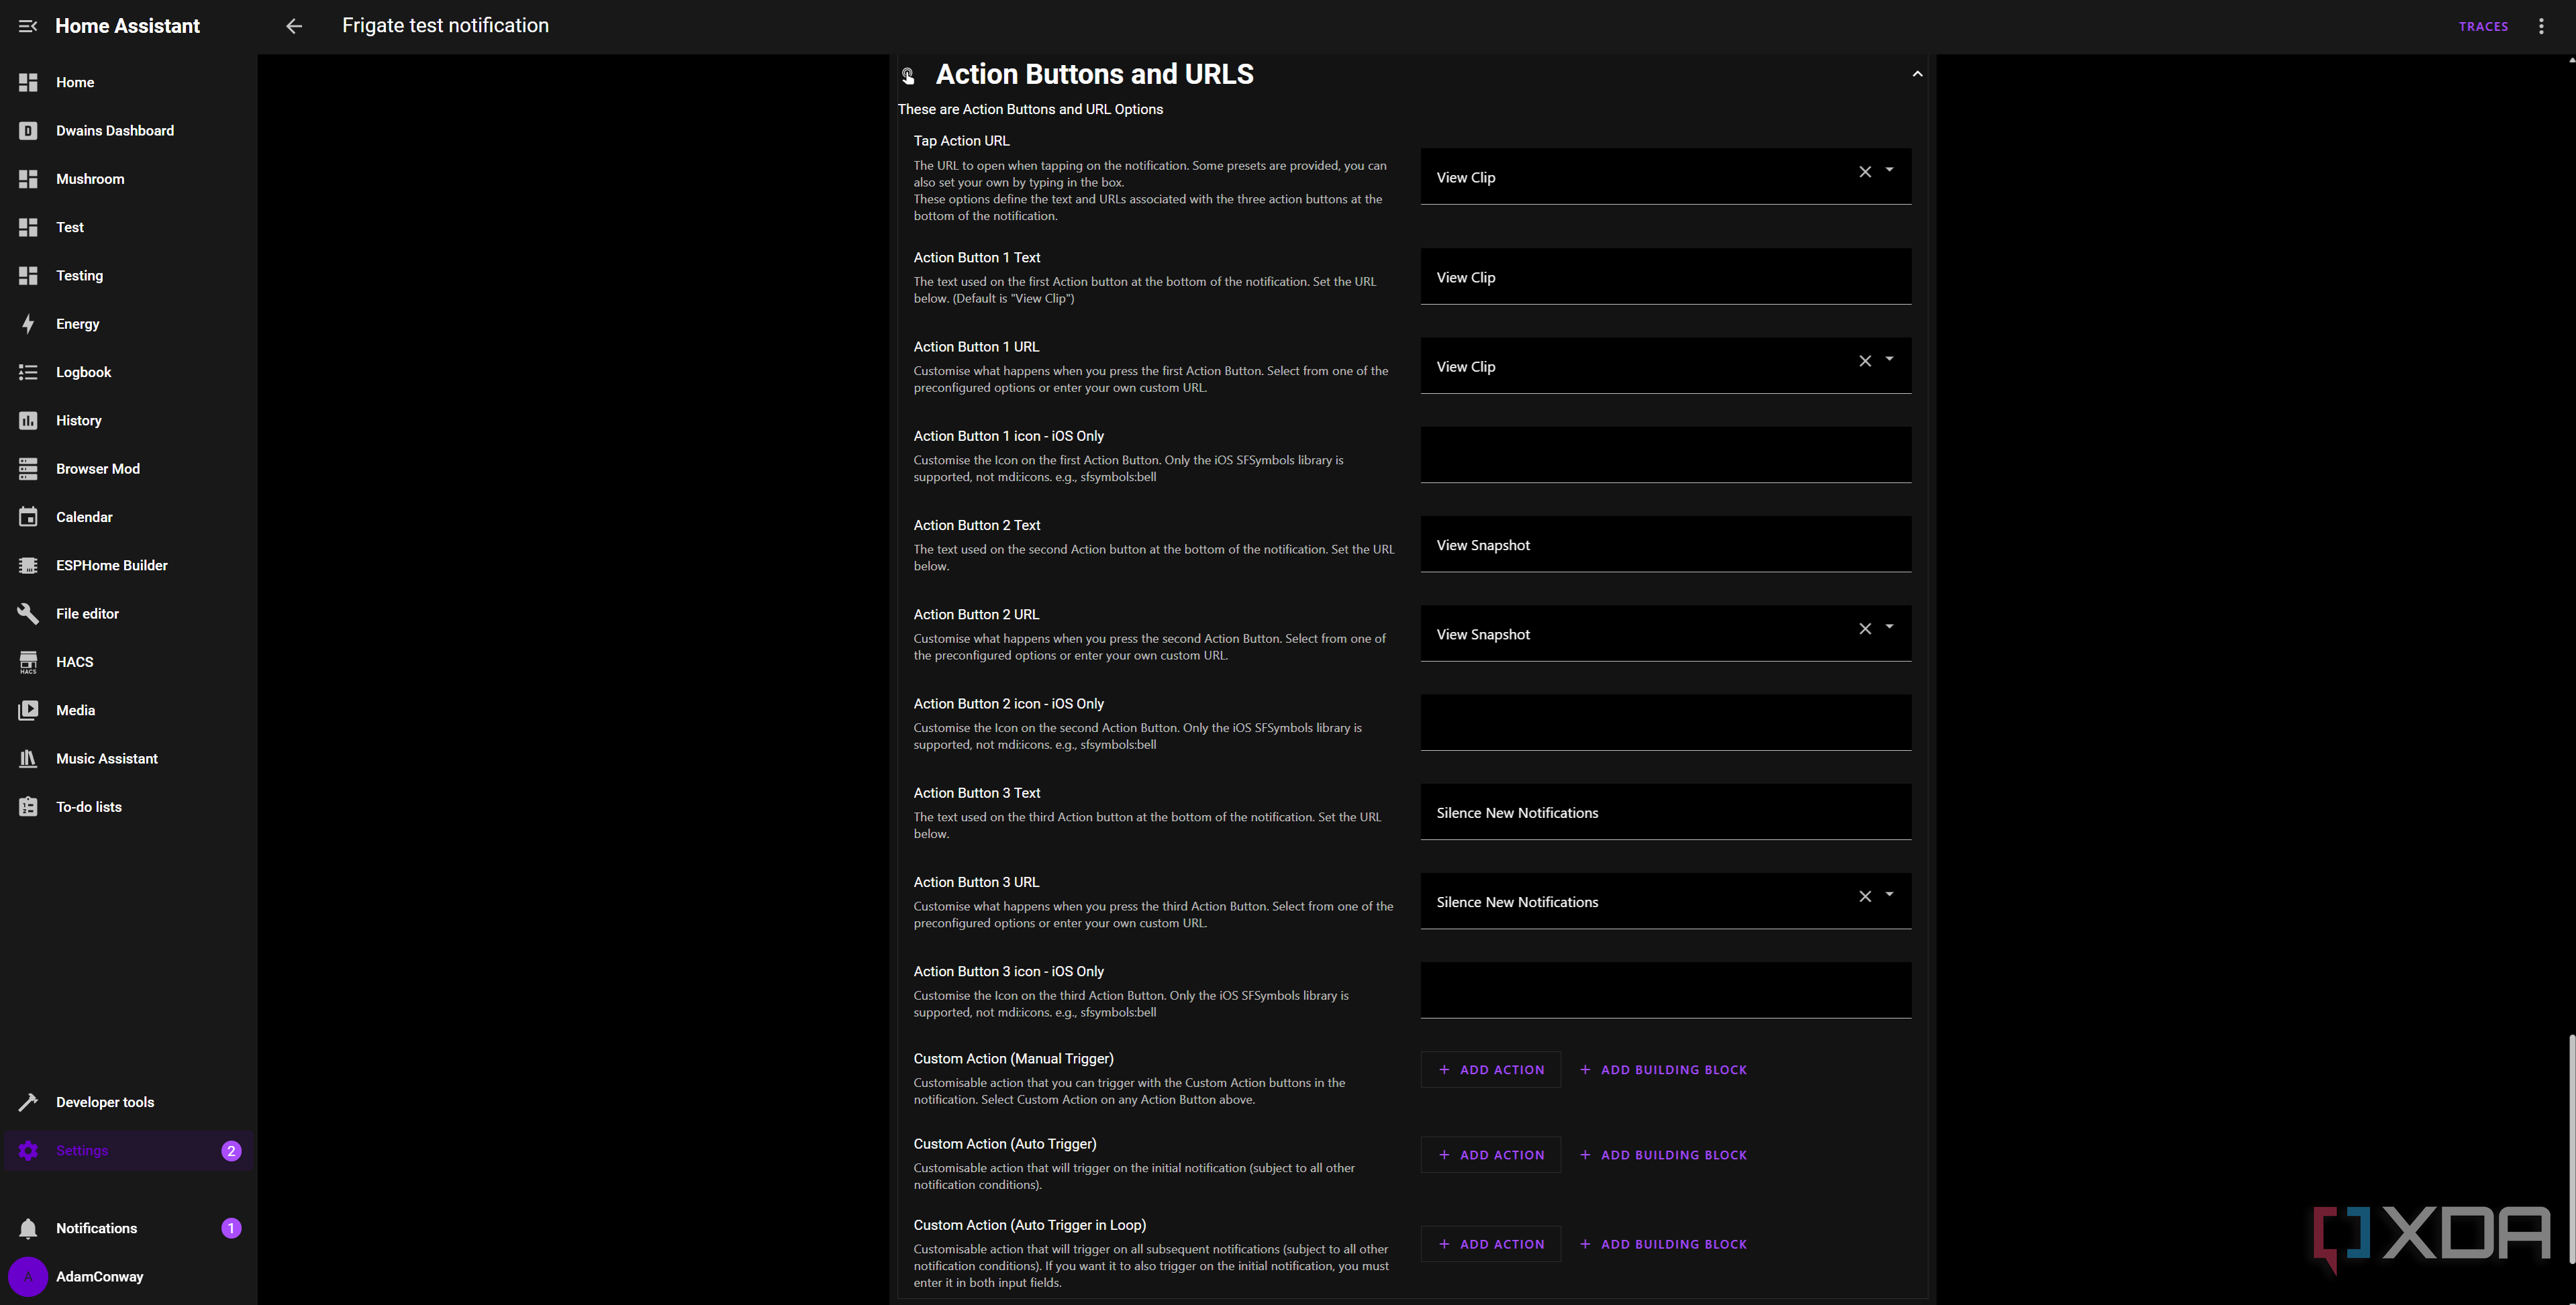The image size is (2576, 1305).
Task: Click the To-do lists clipboard icon
Action: [28, 807]
